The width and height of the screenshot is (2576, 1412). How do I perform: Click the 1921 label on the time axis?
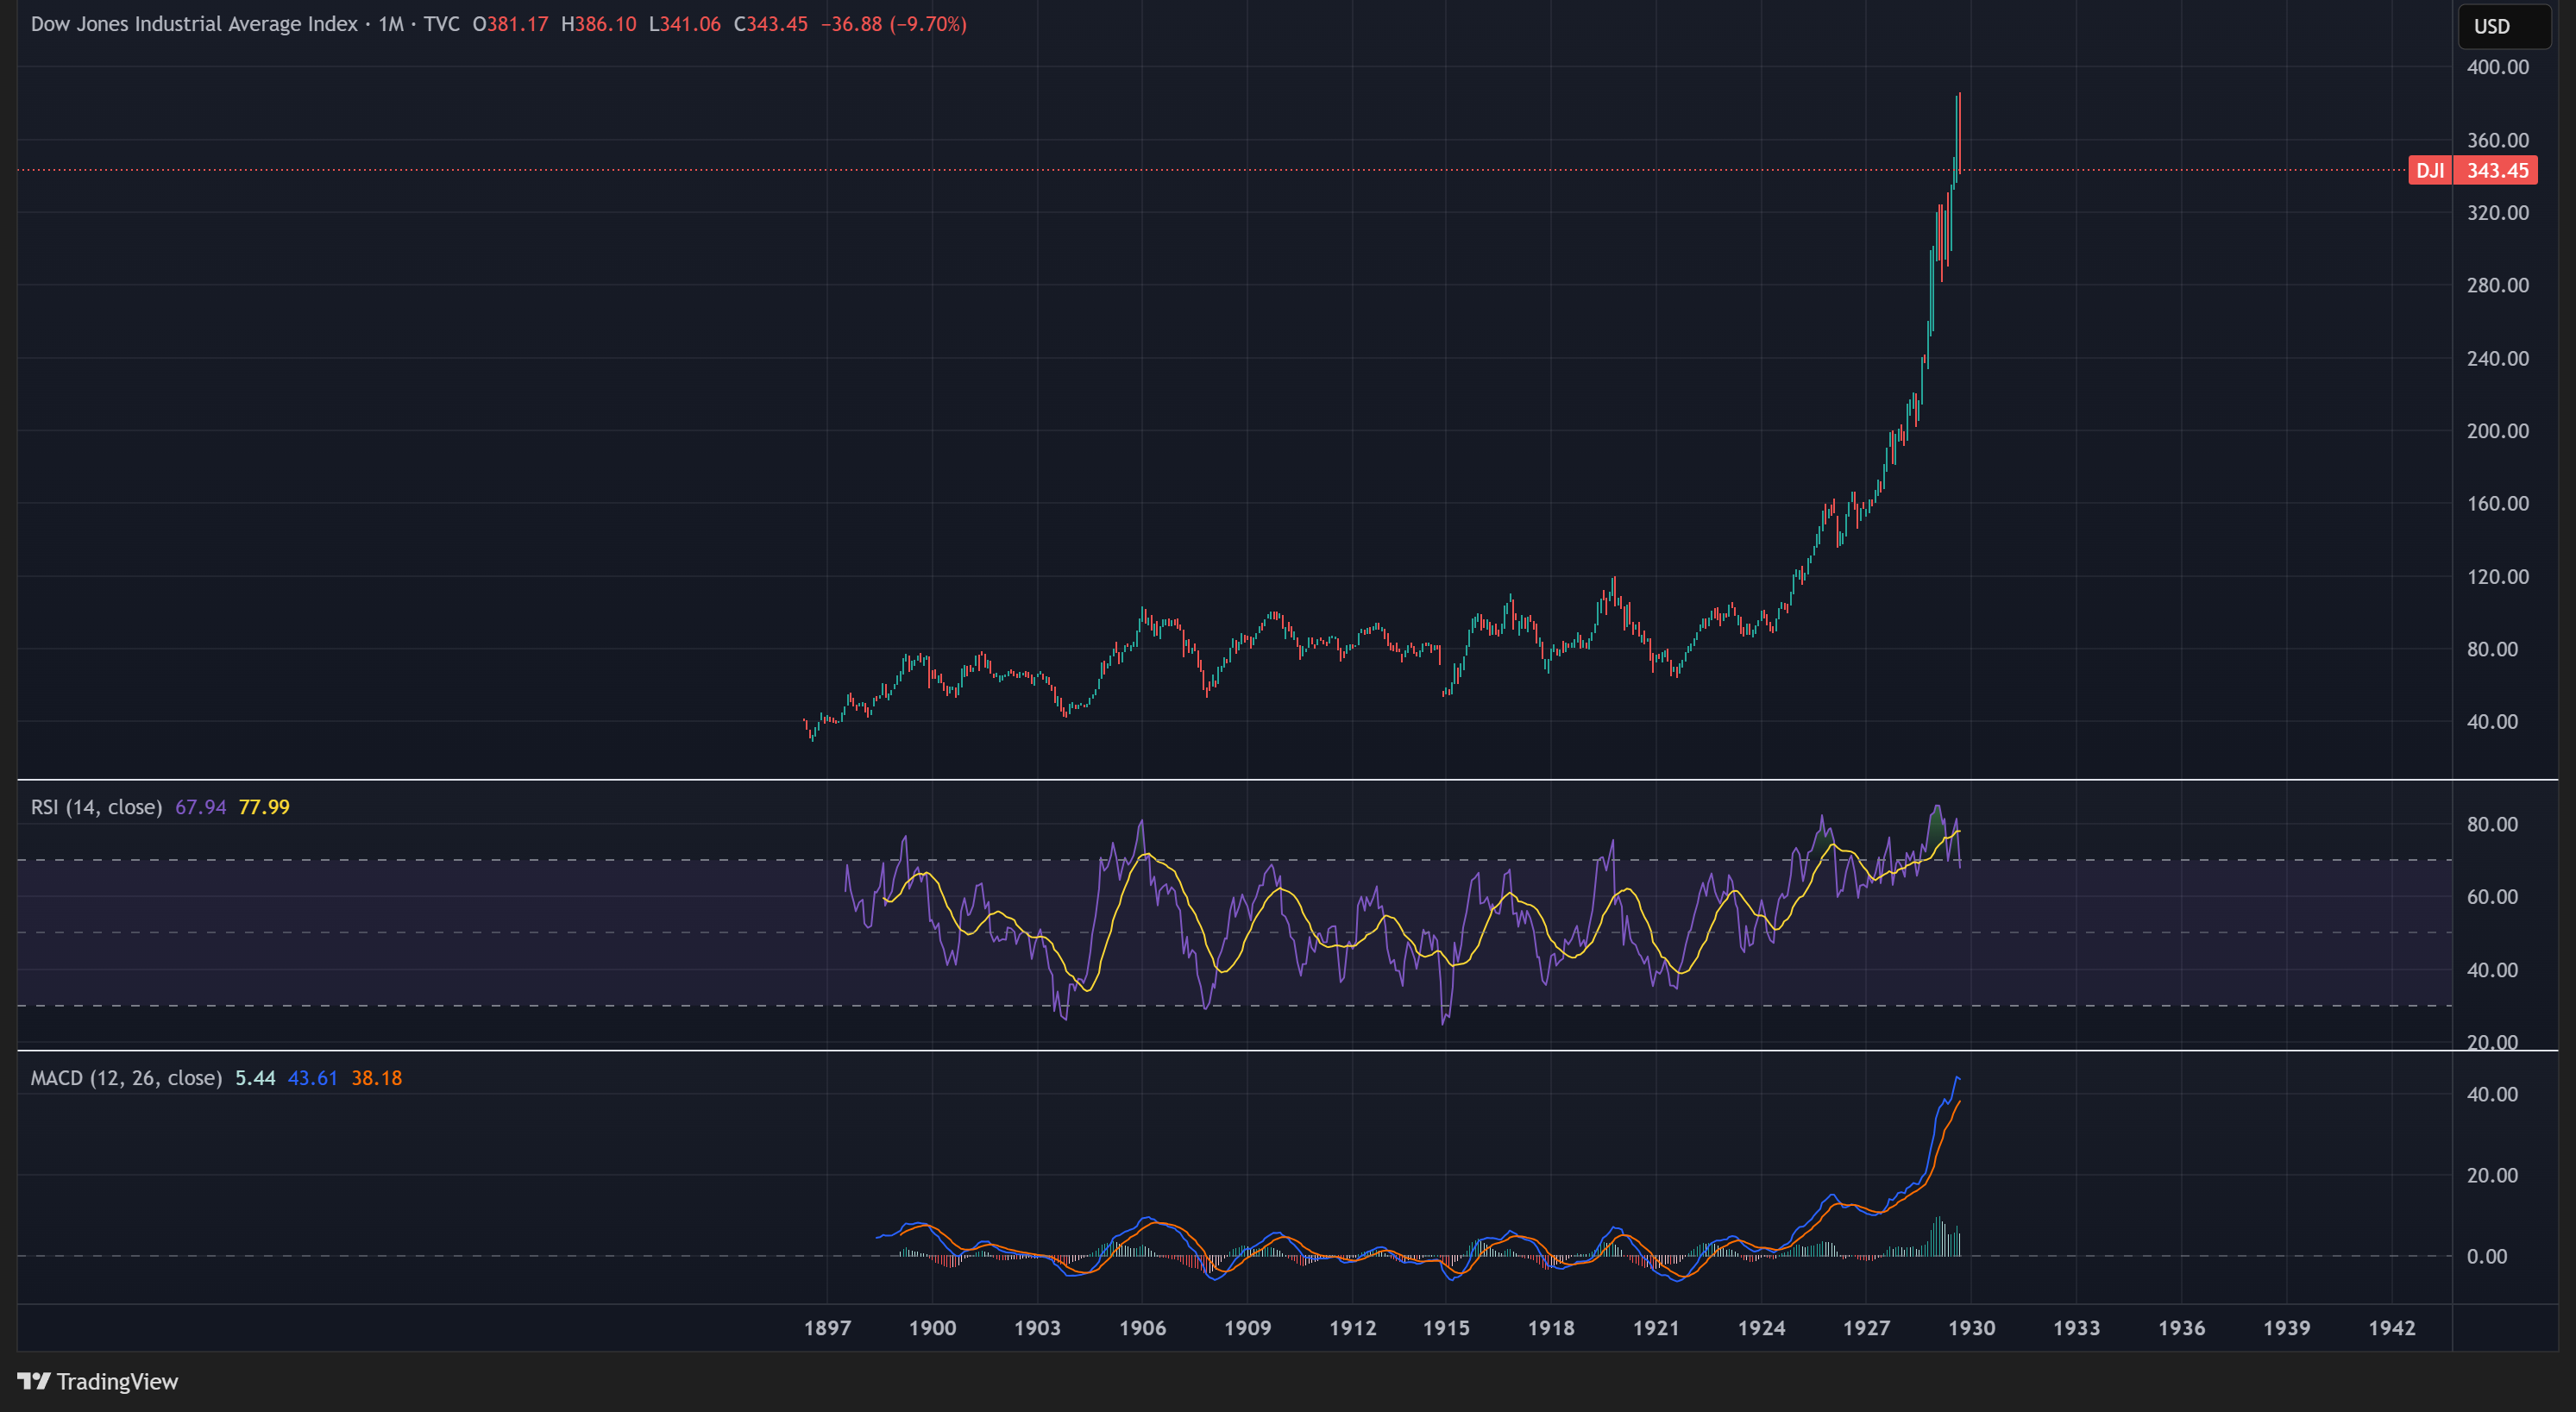point(1656,1328)
